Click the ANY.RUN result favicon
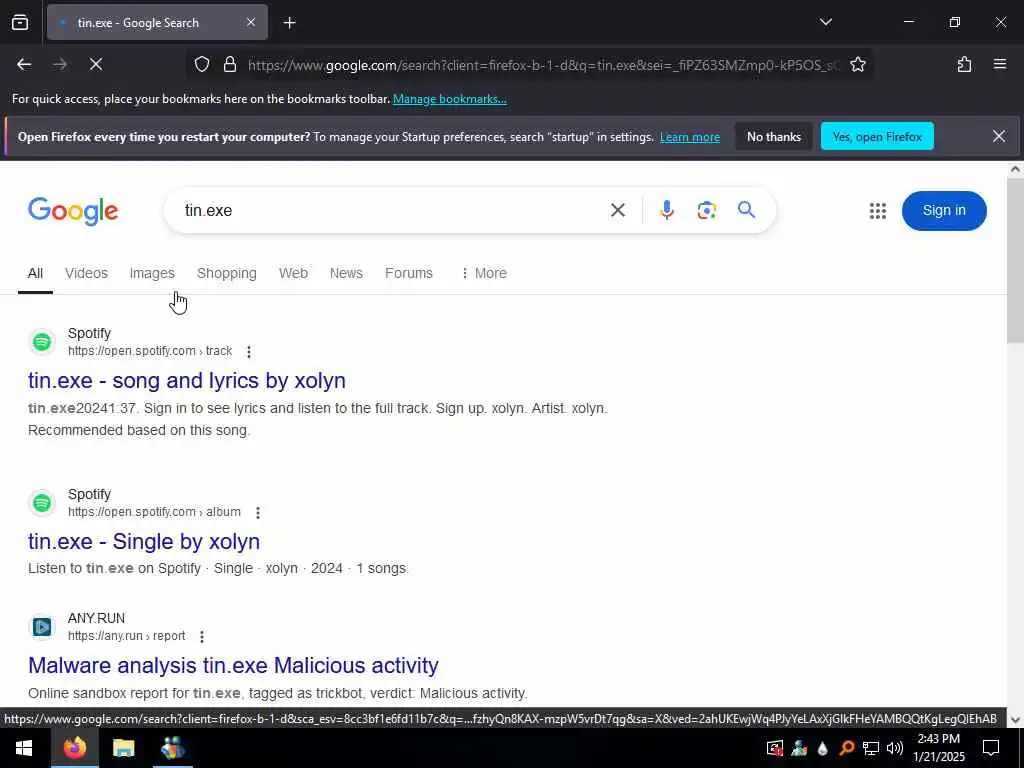 [42, 627]
